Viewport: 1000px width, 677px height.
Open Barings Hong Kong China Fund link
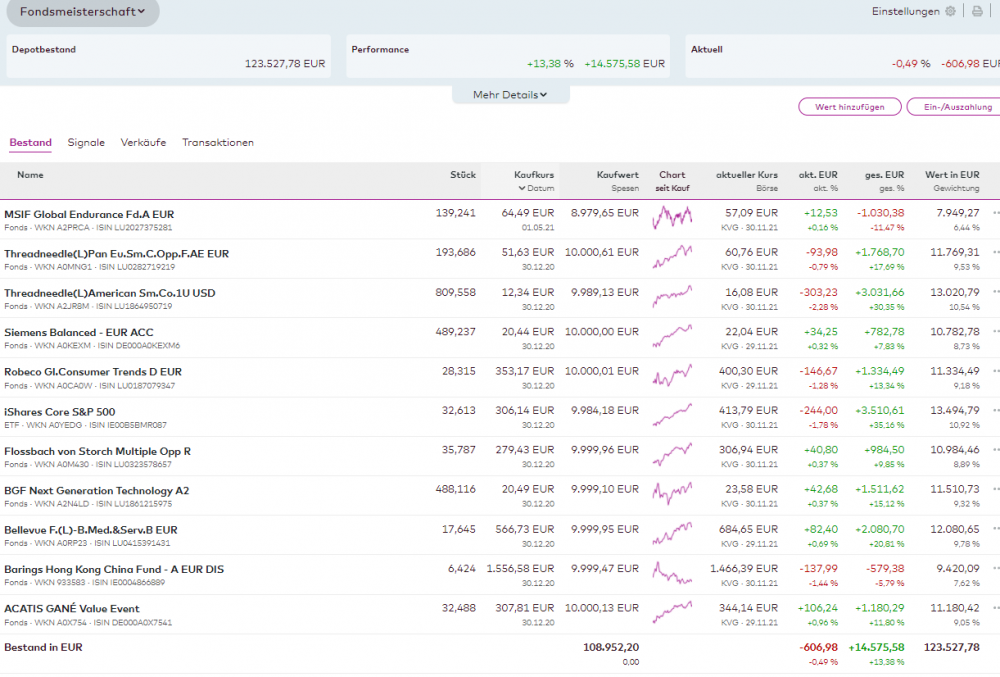point(113,569)
